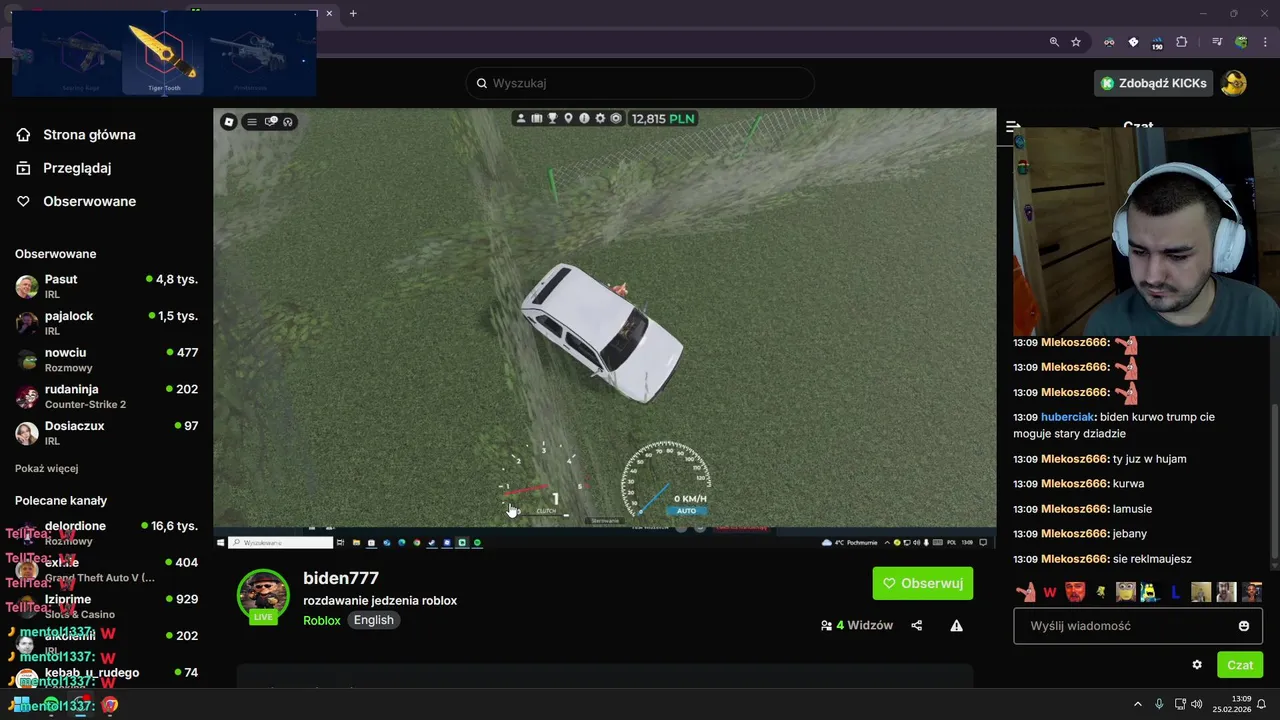This screenshot has width=1280, height=720.
Task: Click Mlekosz666 name beside 'sie reklmaujesz'
Action: click(x=1075, y=559)
